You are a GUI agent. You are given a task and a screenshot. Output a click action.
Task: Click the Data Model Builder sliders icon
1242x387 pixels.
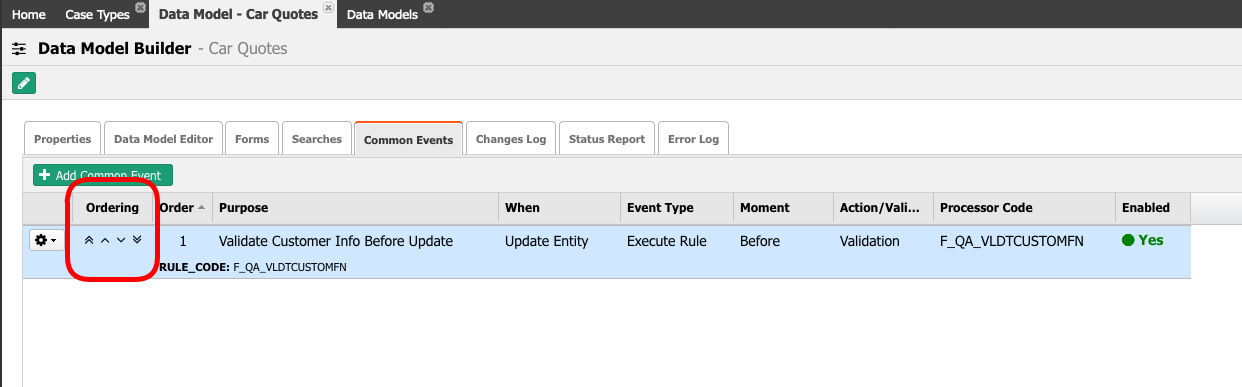click(x=19, y=48)
